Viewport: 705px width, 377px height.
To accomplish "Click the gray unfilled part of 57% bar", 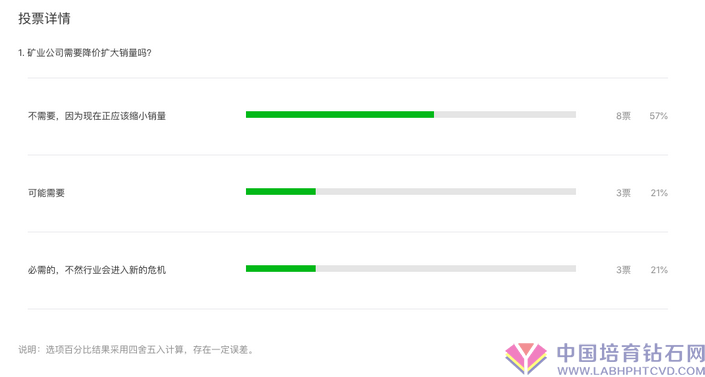I will (x=505, y=115).
